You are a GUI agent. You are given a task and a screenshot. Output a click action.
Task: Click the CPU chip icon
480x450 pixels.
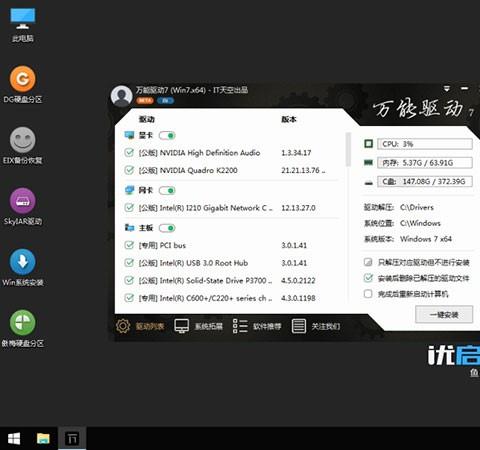tap(368, 144)
